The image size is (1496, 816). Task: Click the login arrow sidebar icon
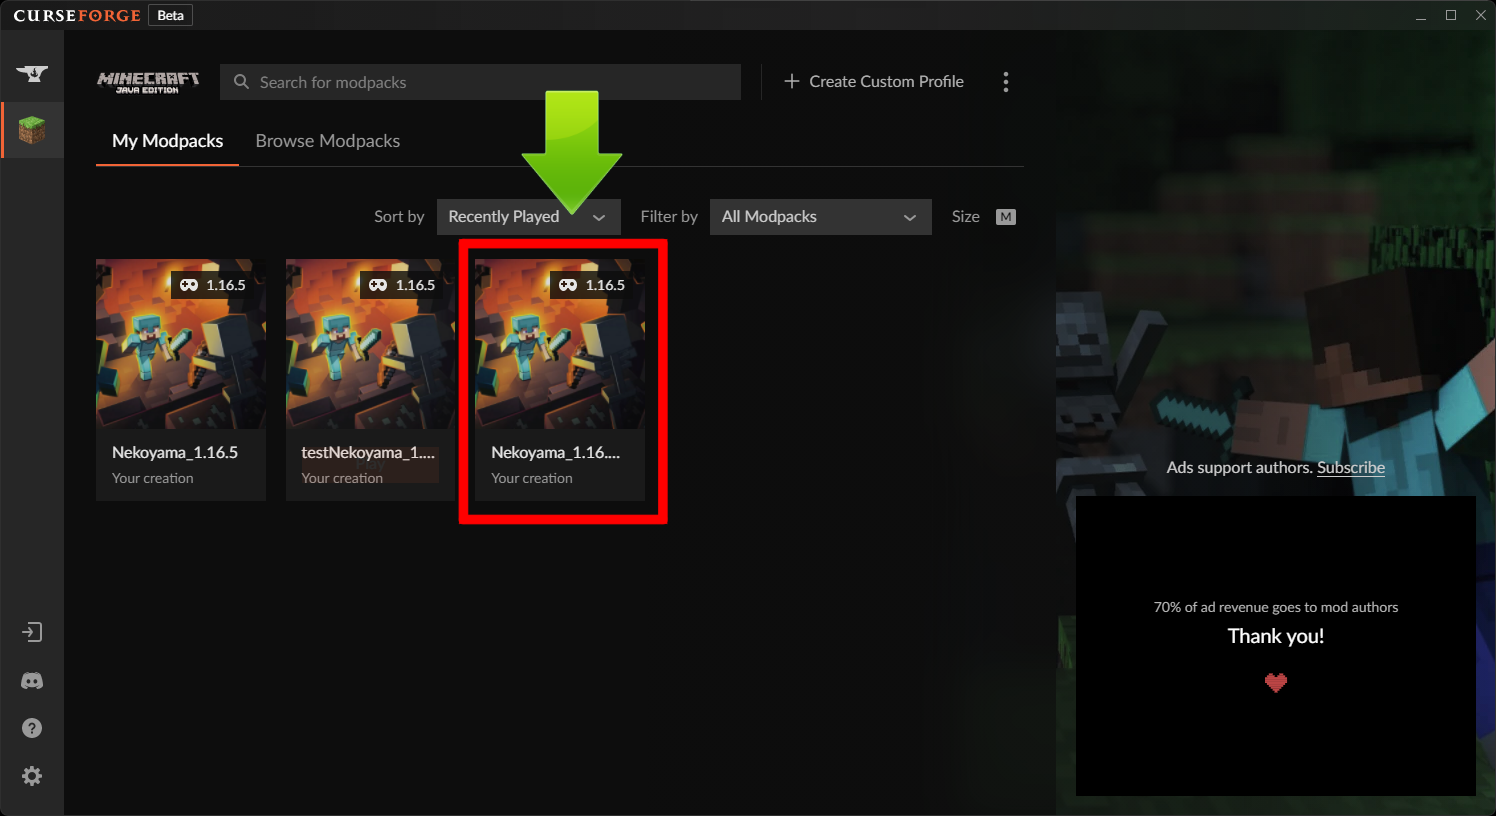pos(32,632)
